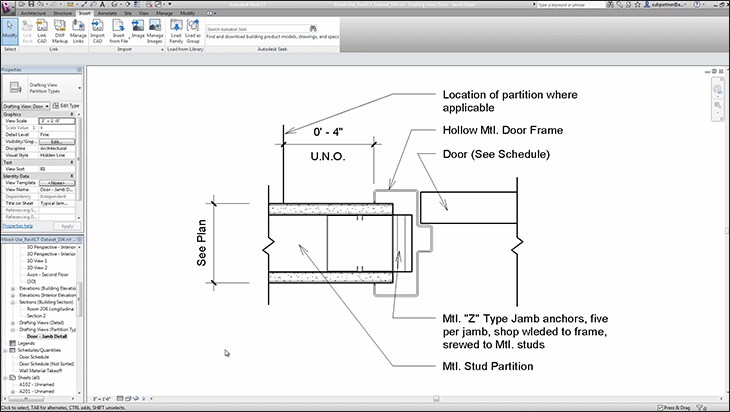Open the Drafting View Partition Types family dropdown arrow
This screenshot has height=412, width=730.
[x=79, y=88]
